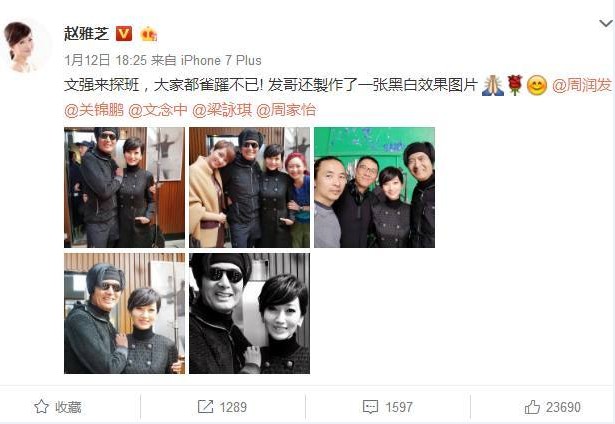
Task: Open the green background group photo
Action: click(x=374, y=187)
